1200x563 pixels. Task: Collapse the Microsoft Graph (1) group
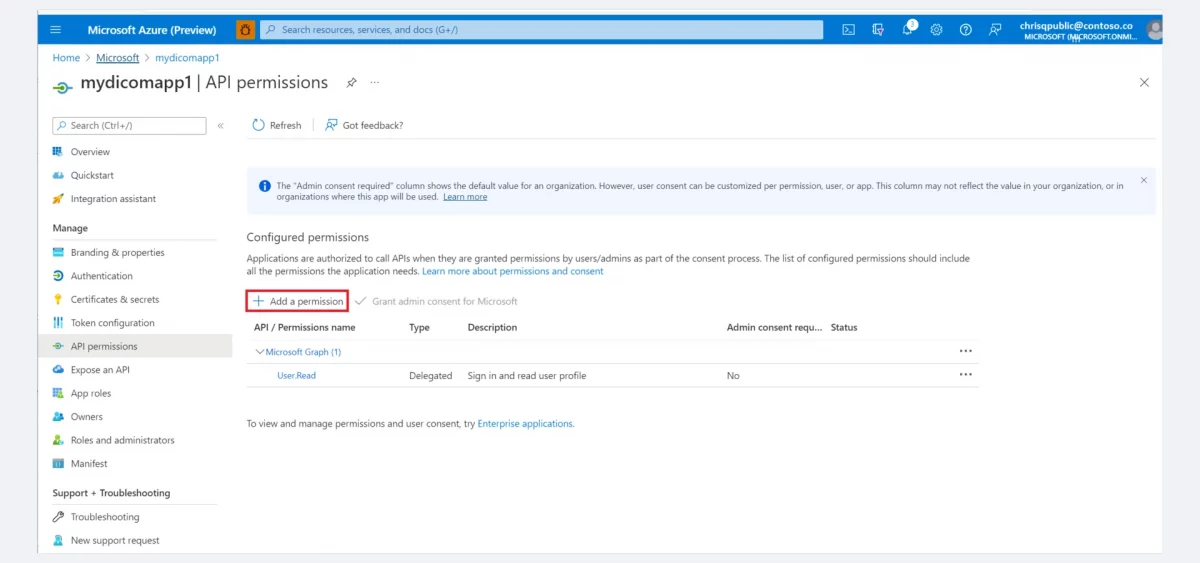261,352
